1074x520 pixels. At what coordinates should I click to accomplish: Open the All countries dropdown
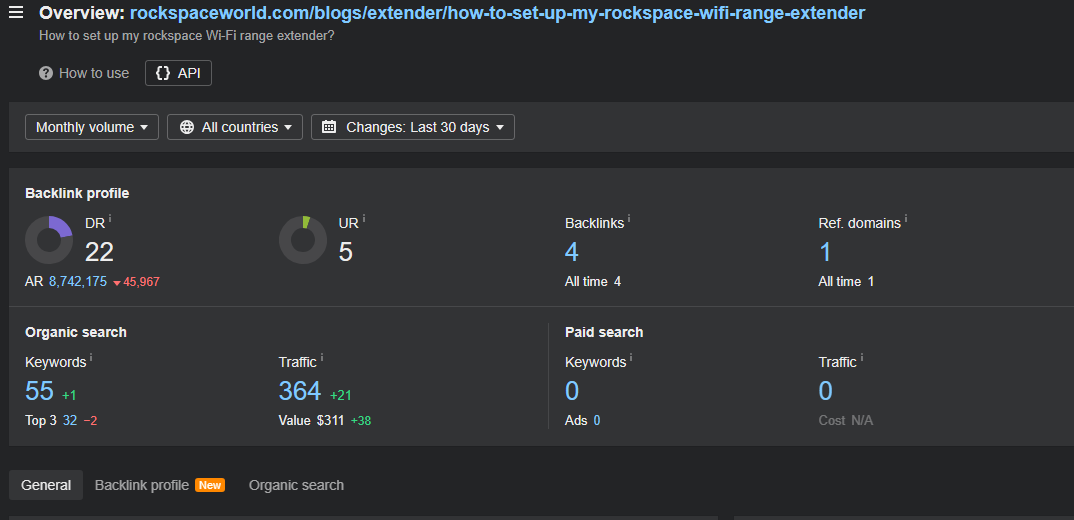pos(235,127)
